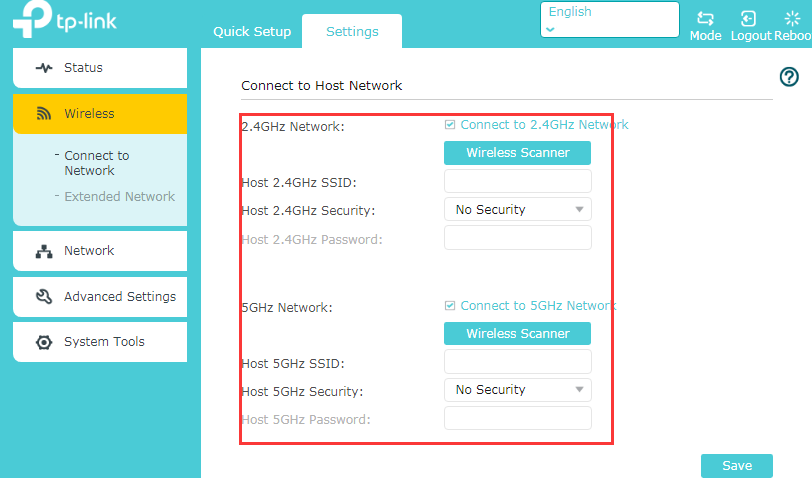Click Wireless Scanner for 2.4GHz network
Screen dimensions: 812x478
click(517, 153)
